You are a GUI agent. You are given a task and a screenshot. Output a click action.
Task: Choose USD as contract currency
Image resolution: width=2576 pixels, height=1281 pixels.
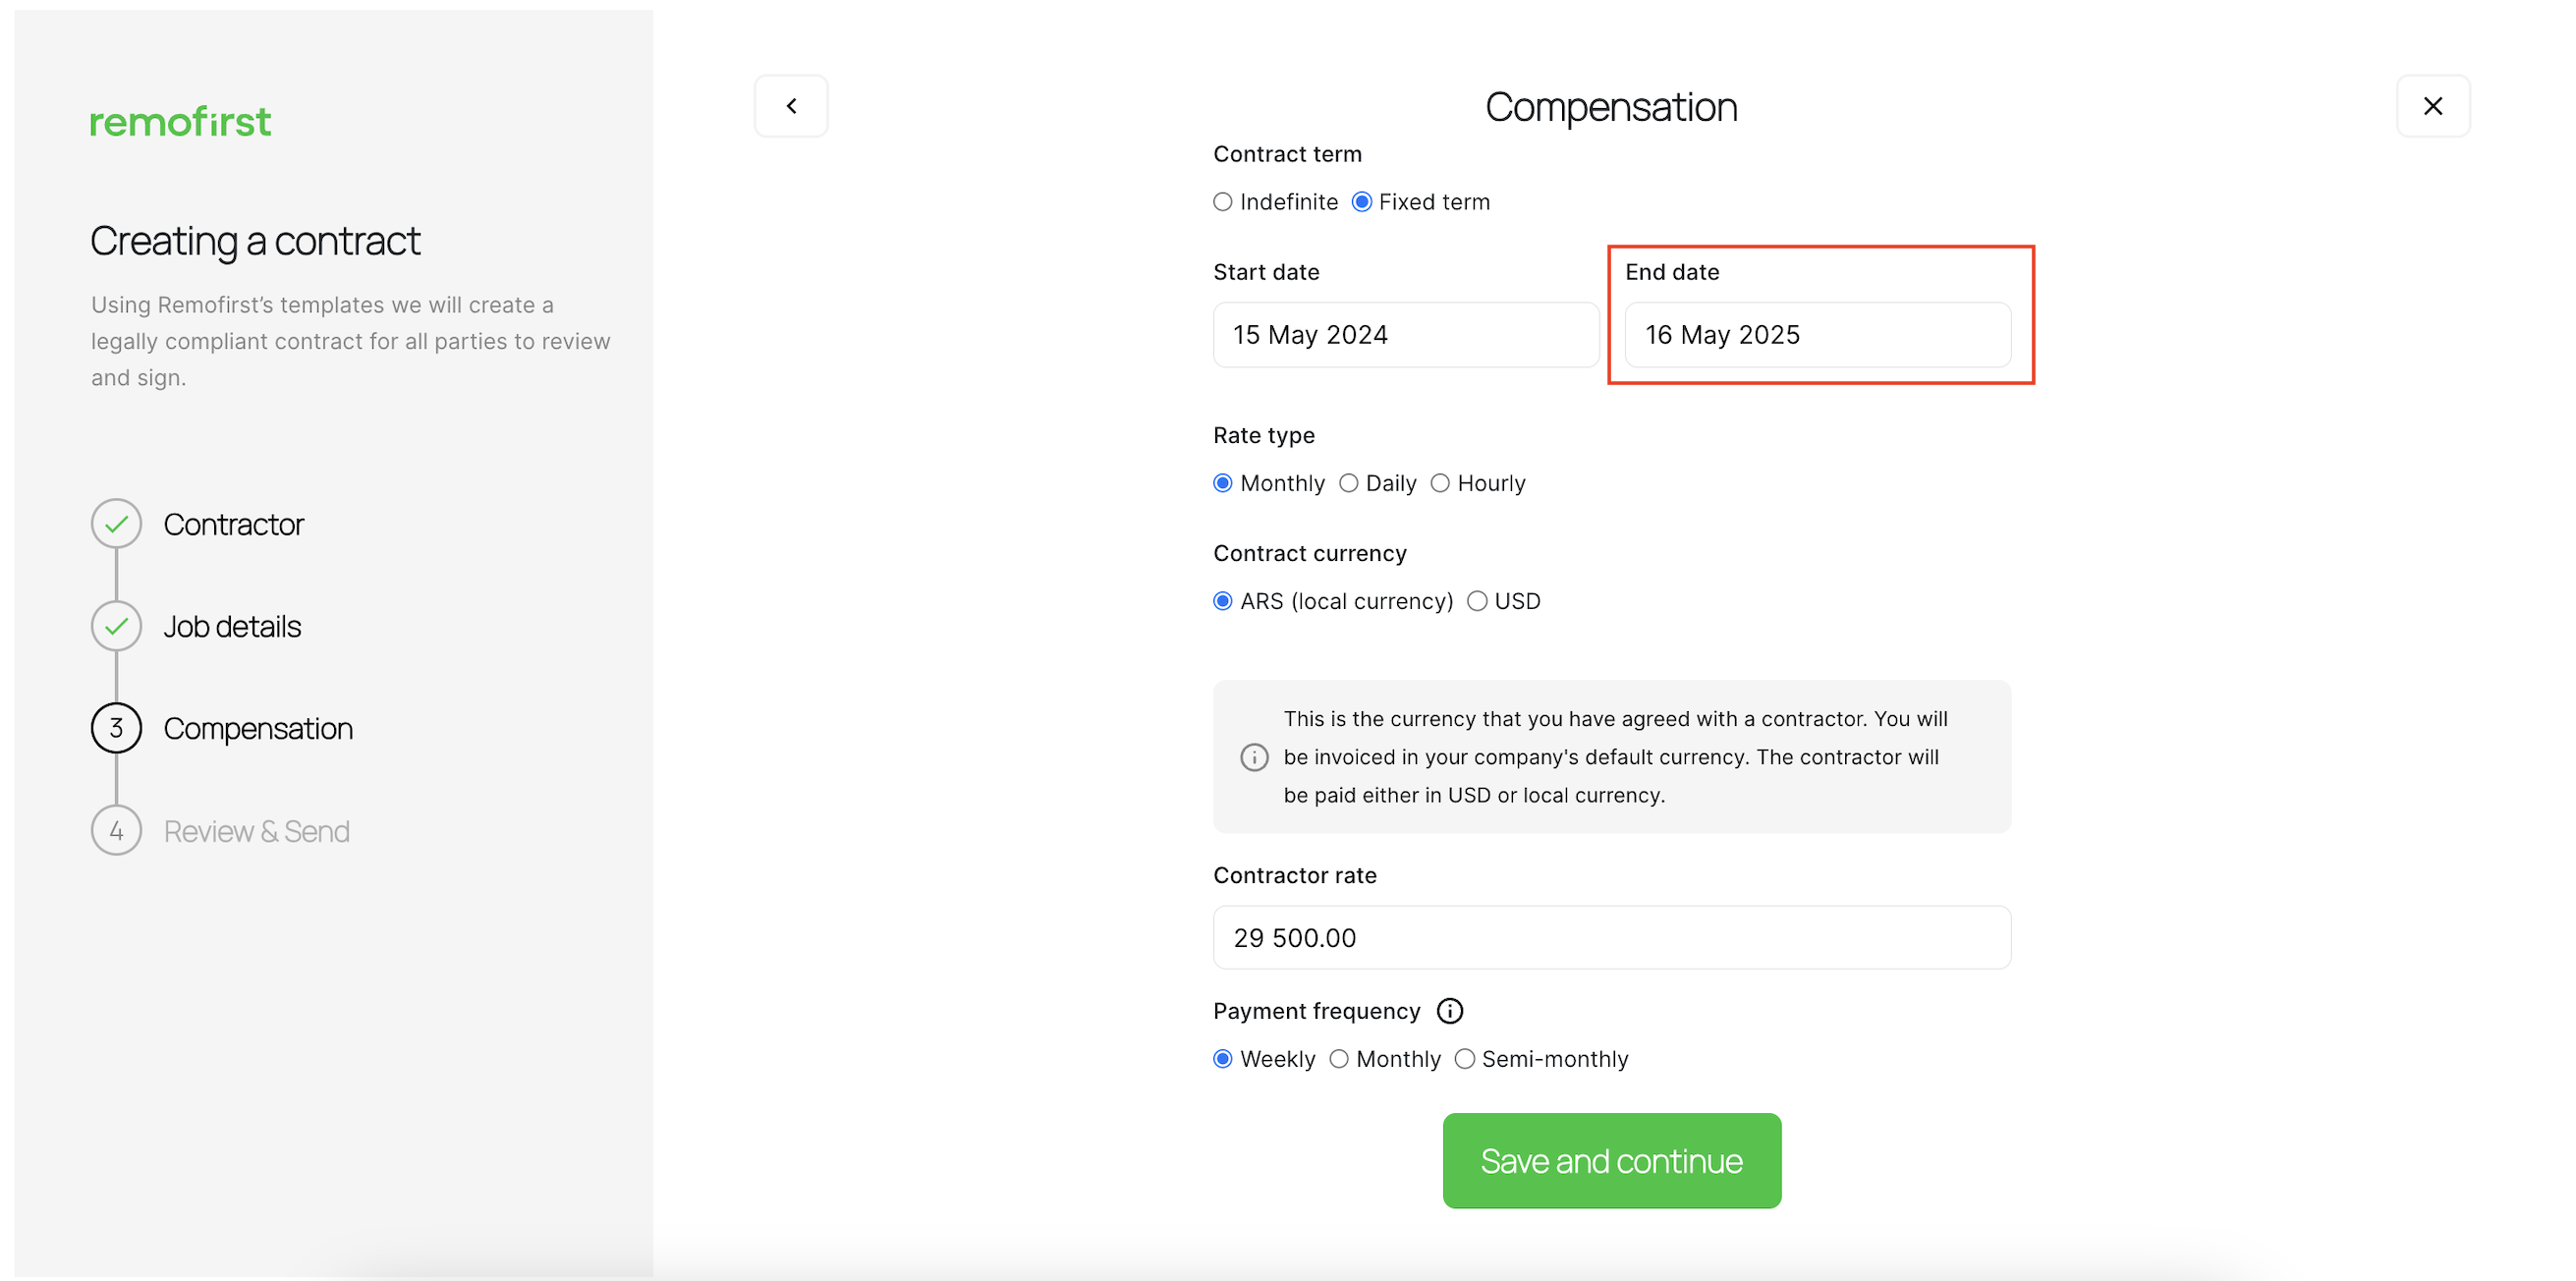tap(1477, 602)
